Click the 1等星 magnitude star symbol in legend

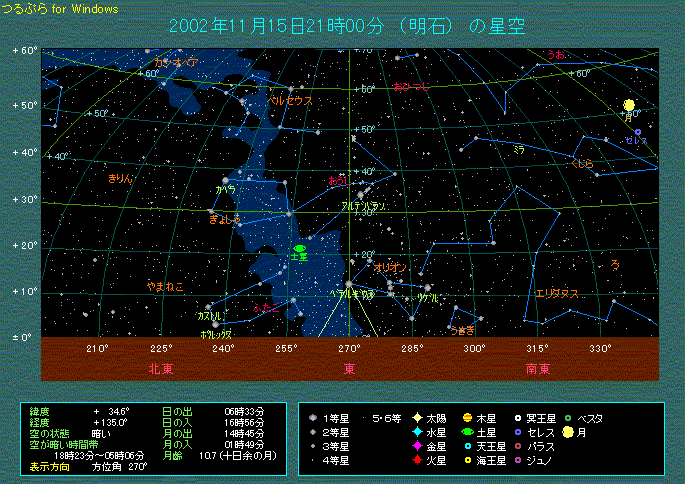tap(315, 418)
